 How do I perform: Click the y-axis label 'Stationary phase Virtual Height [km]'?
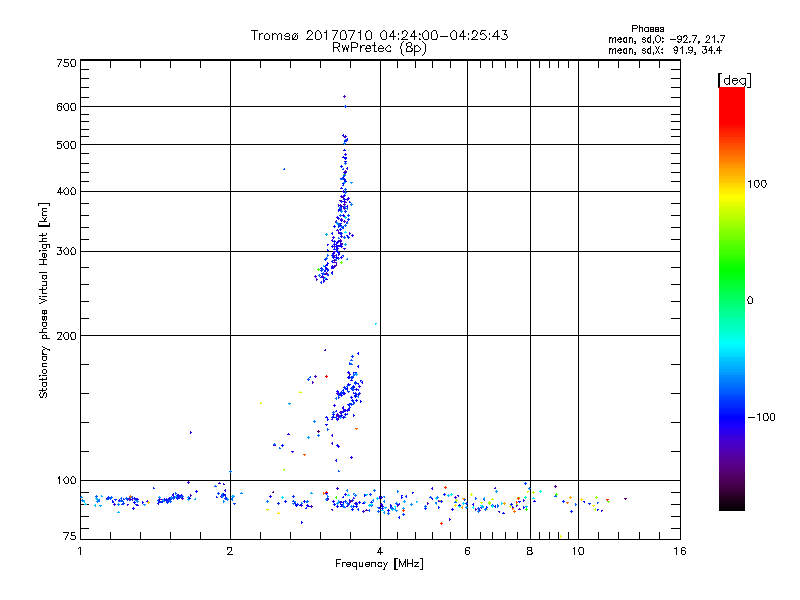pyautogui.click(x=43, y=300)
